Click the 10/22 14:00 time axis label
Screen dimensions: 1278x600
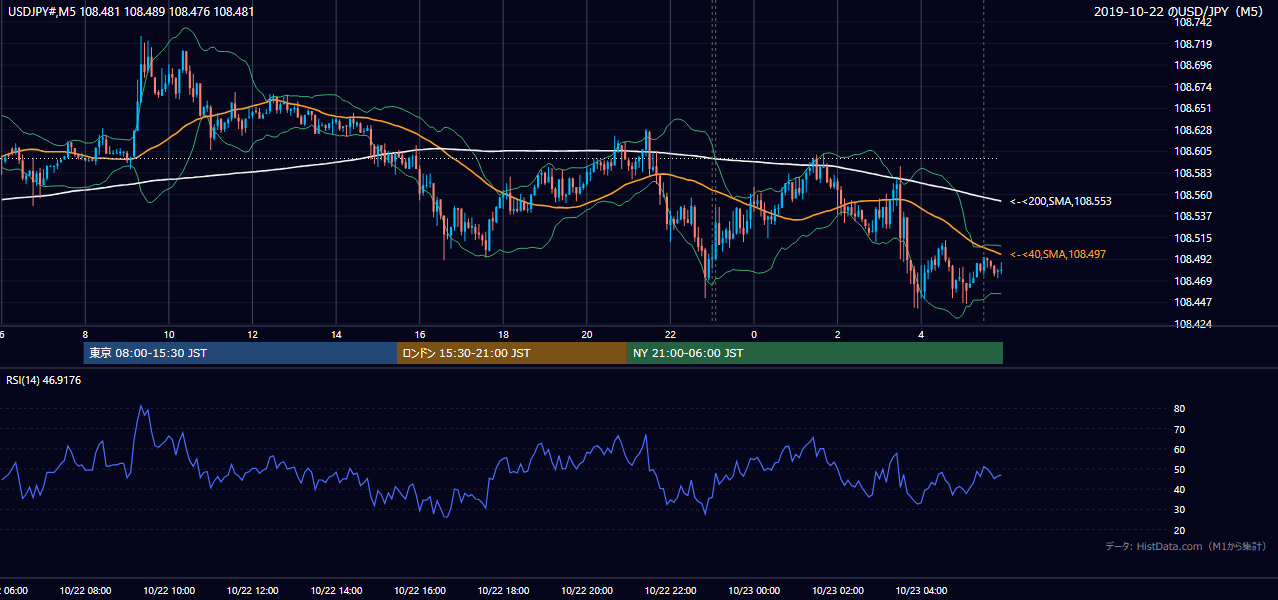335,591
